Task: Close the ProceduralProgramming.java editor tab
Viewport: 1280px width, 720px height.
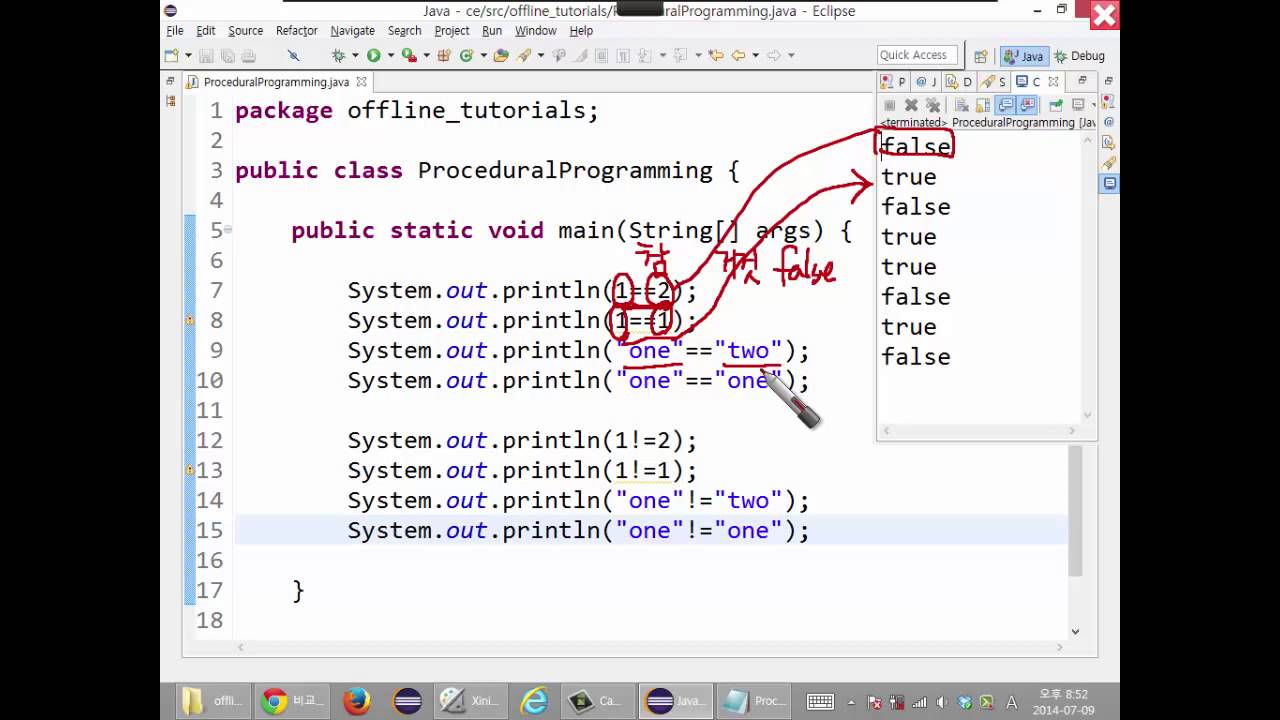Action: (361, 82)
